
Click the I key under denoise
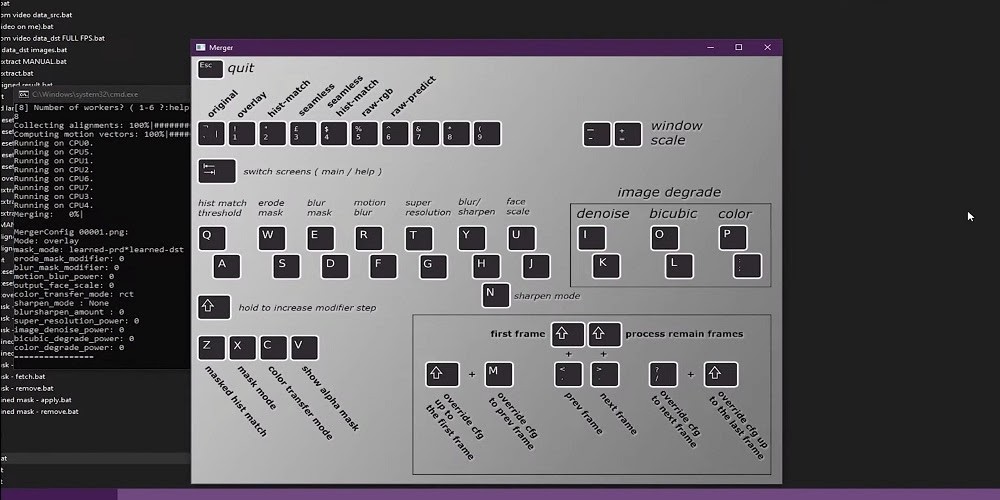coord(592,238)
